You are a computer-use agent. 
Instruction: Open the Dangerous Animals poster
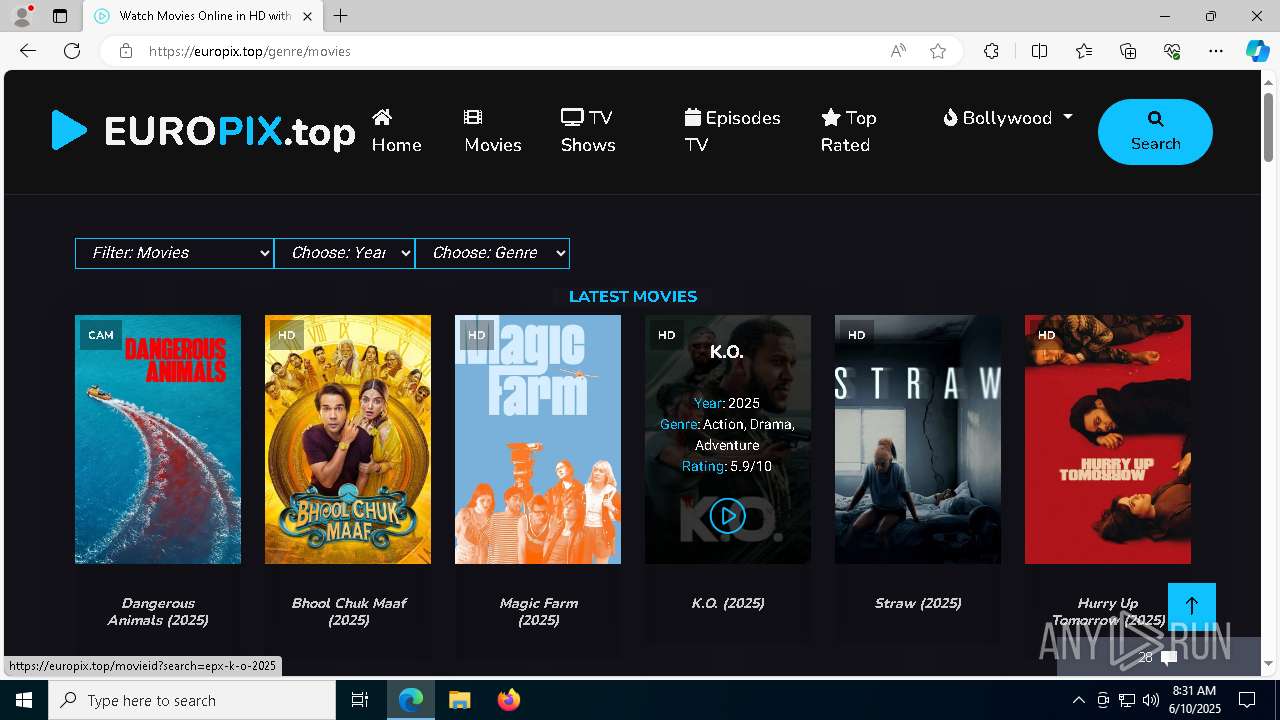click(158, 440)
